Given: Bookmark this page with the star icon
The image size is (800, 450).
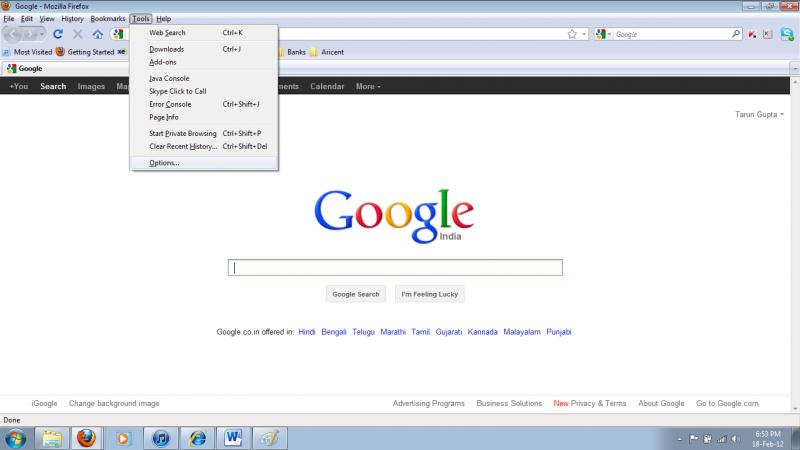Looking at the screenshot, I should 572,34.
